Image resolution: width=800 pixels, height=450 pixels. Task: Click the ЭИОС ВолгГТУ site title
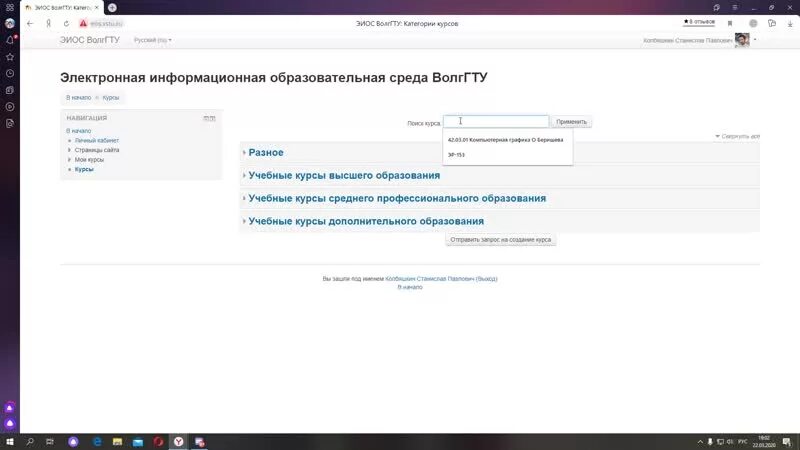pyautogui.click(x=90, y=40)
